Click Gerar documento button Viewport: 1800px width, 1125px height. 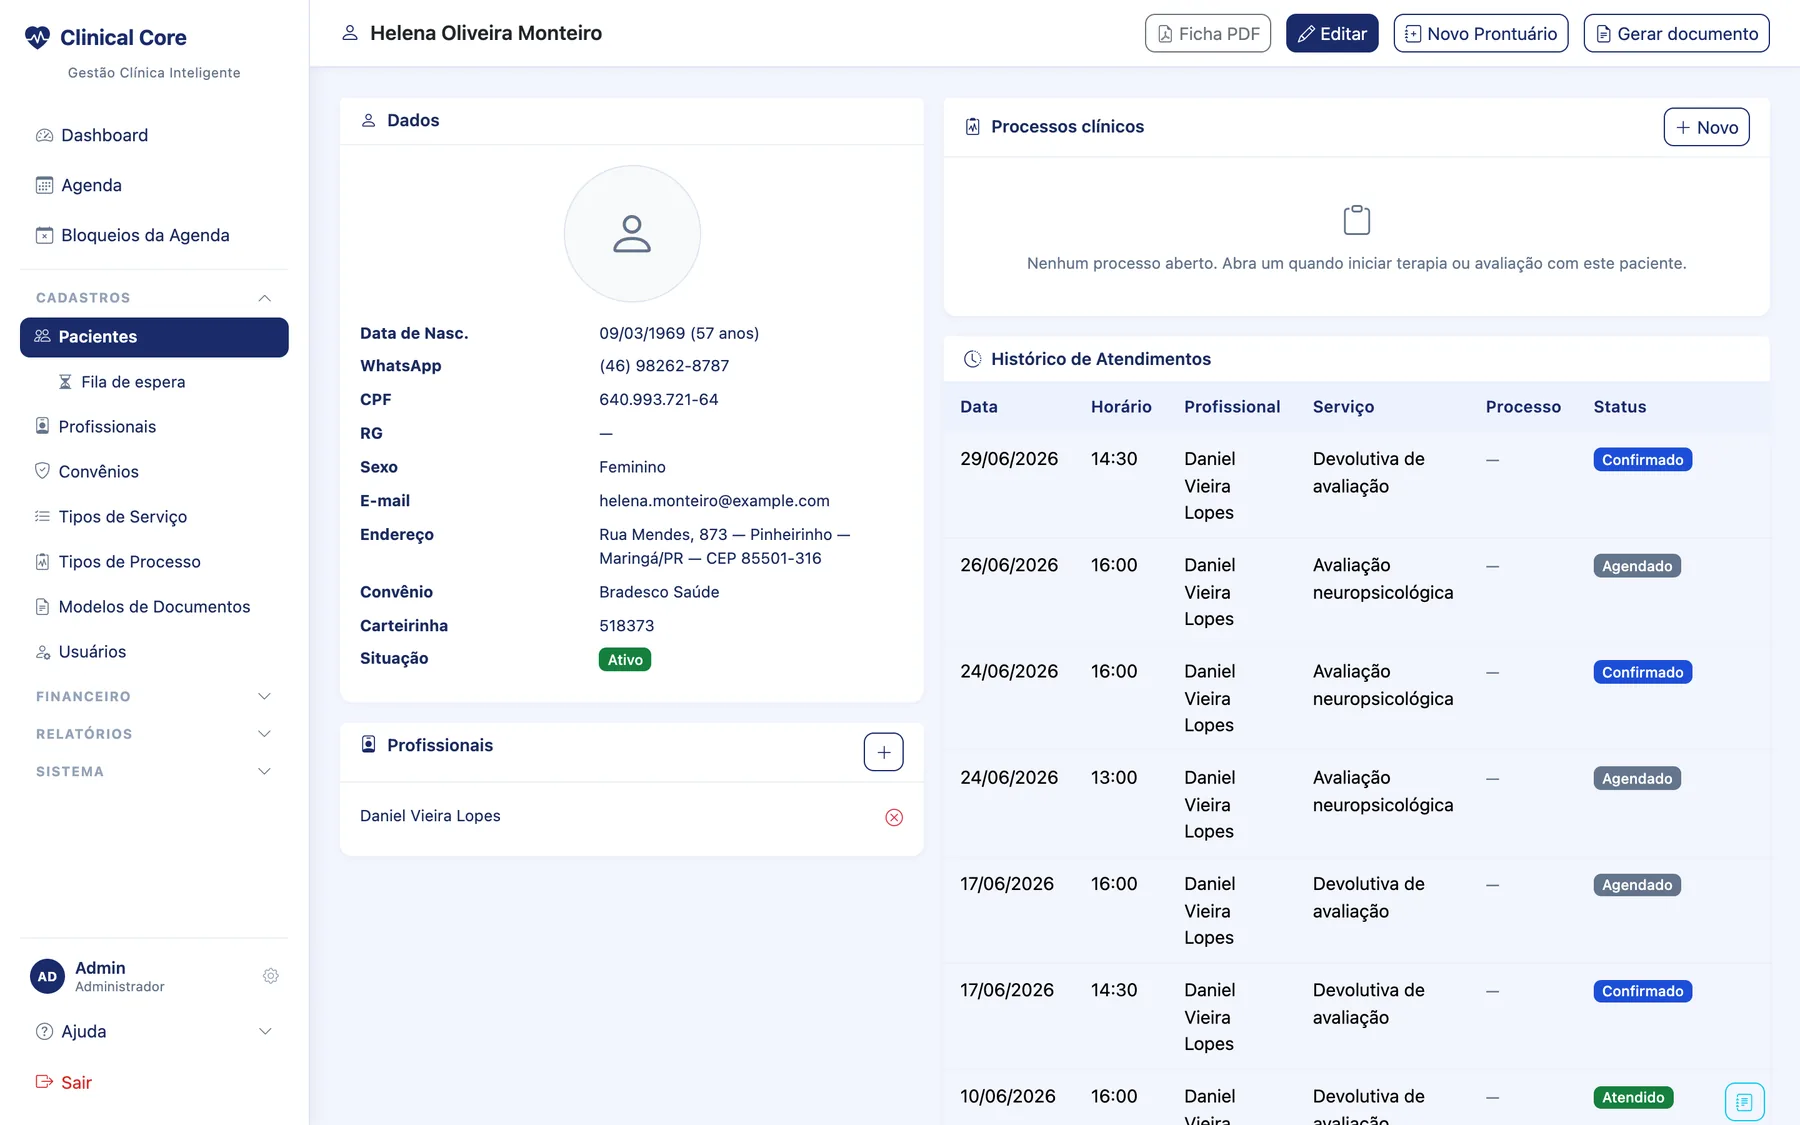(1676, 33)
